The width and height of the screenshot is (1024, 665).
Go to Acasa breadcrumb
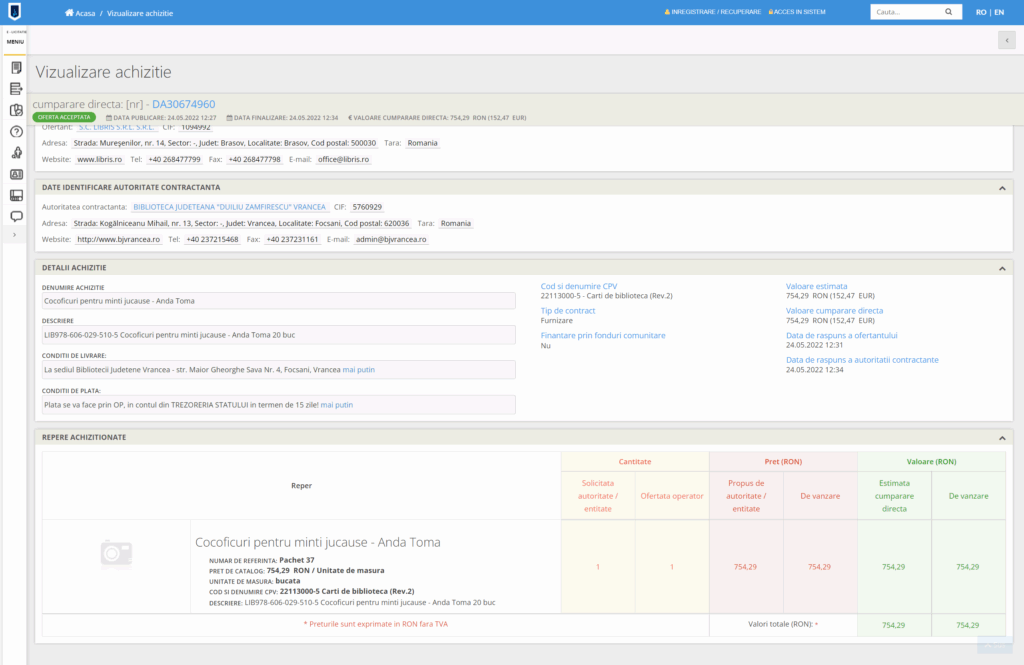pos(85,13)
